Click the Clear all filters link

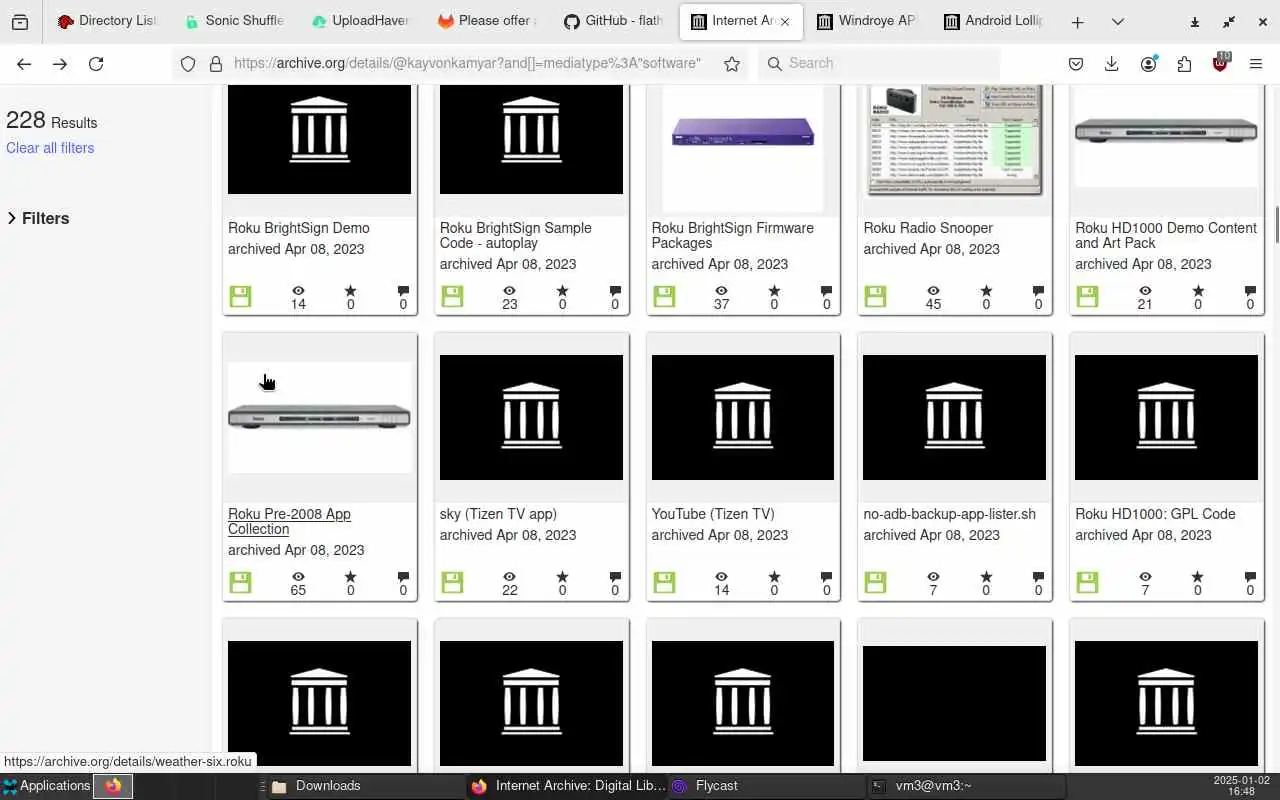pos(50,148)
